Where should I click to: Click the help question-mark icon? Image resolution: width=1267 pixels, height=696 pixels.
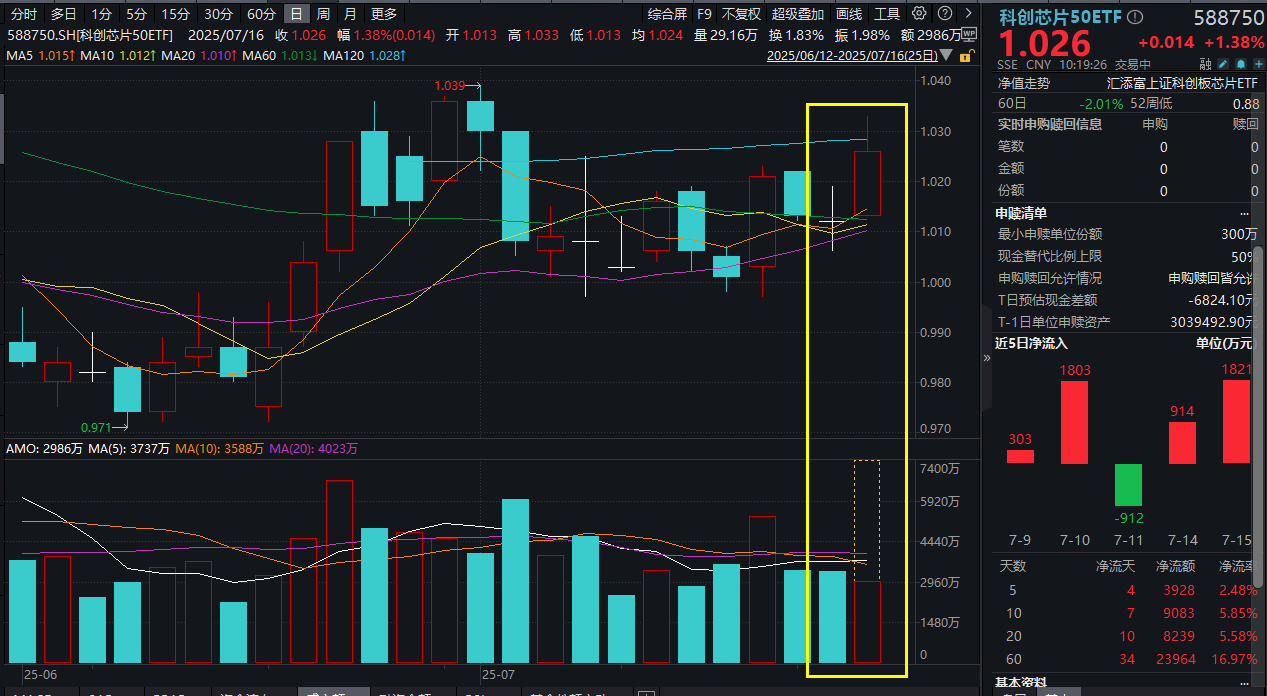tap(944, 13)
